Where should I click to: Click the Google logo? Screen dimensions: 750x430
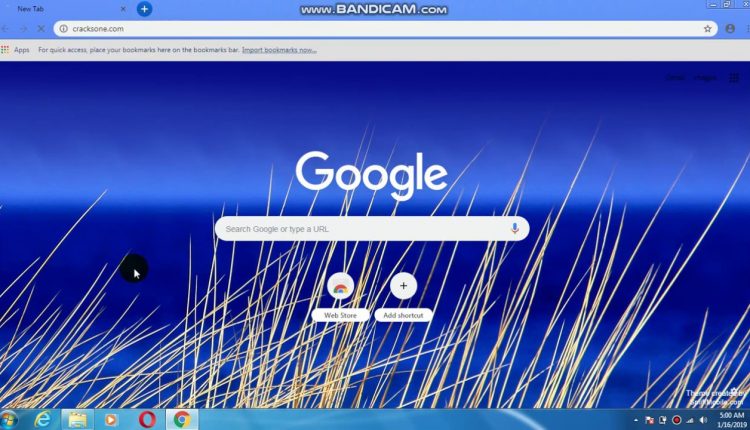click(x=372, y=176)
